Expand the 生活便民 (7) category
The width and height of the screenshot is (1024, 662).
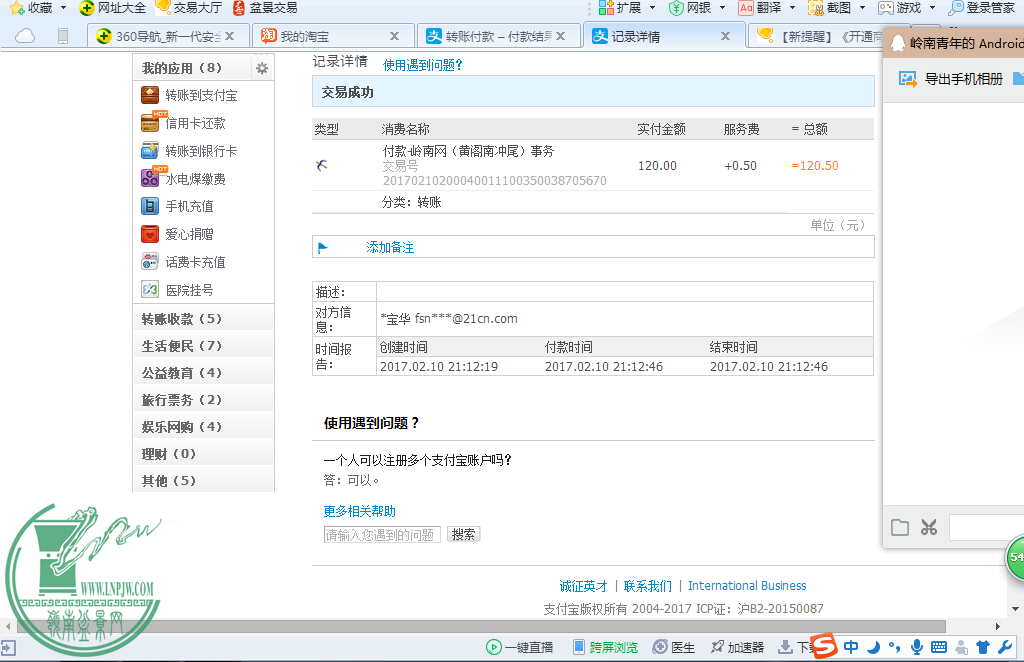point(181,346)
